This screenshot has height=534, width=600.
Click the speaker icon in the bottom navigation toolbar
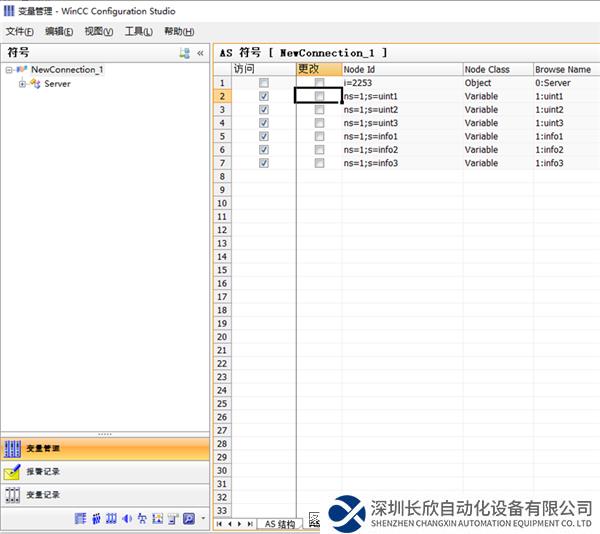click(127, 519)
